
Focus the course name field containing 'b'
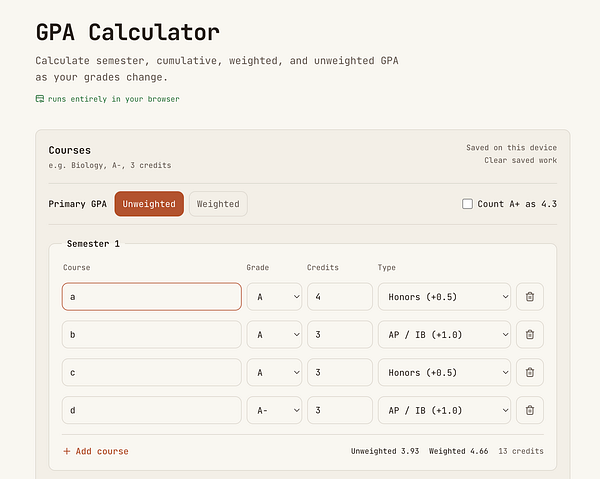(152, 334)
